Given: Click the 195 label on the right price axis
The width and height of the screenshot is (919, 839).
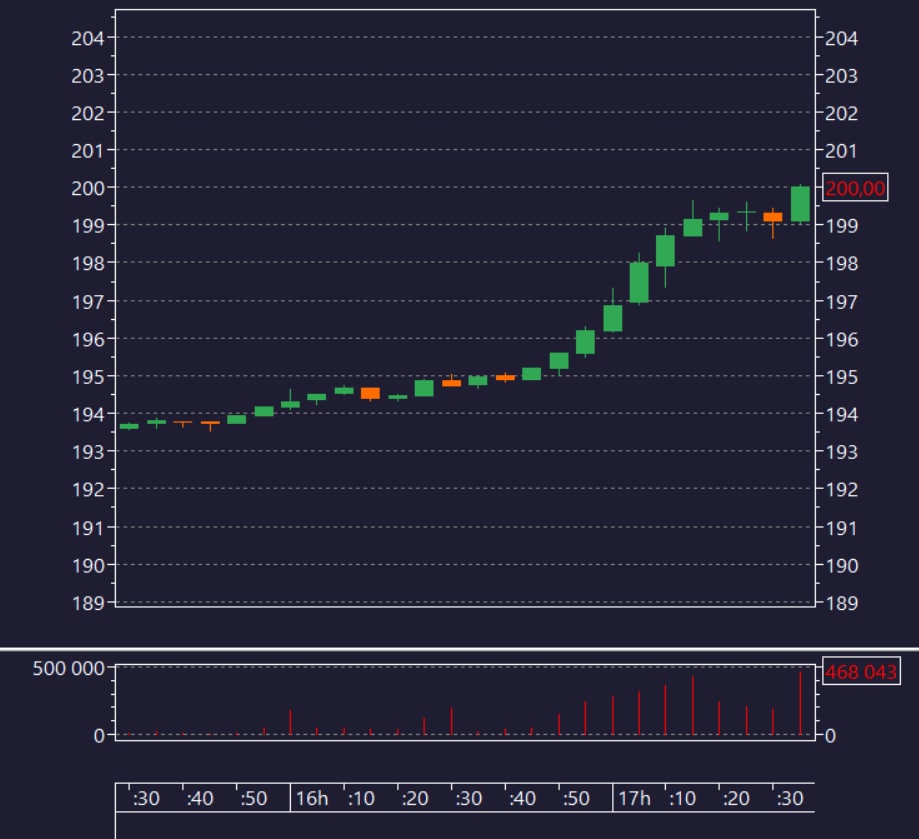Looking at the screenshot, I should tap(842, 377).
